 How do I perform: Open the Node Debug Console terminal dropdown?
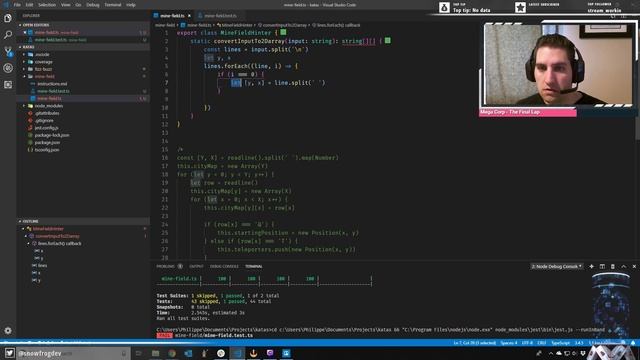tap(556, 267)
